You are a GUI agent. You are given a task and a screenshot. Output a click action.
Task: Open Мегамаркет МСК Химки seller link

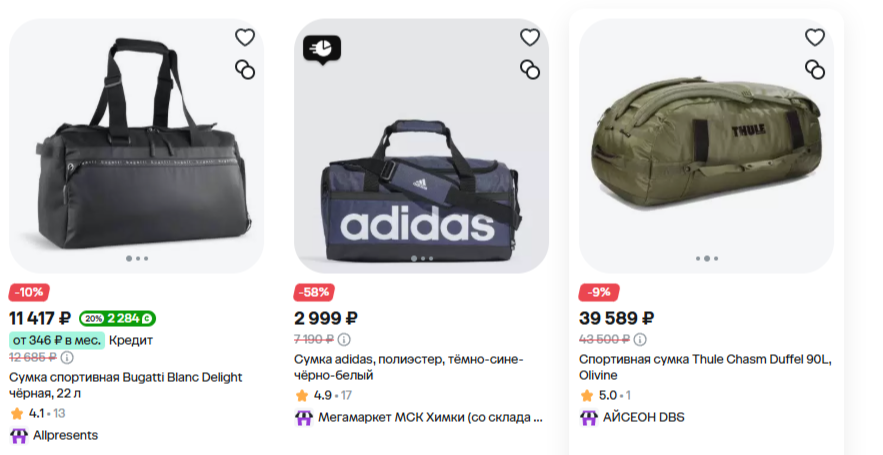pyautogui.click(x=430, y=417)
